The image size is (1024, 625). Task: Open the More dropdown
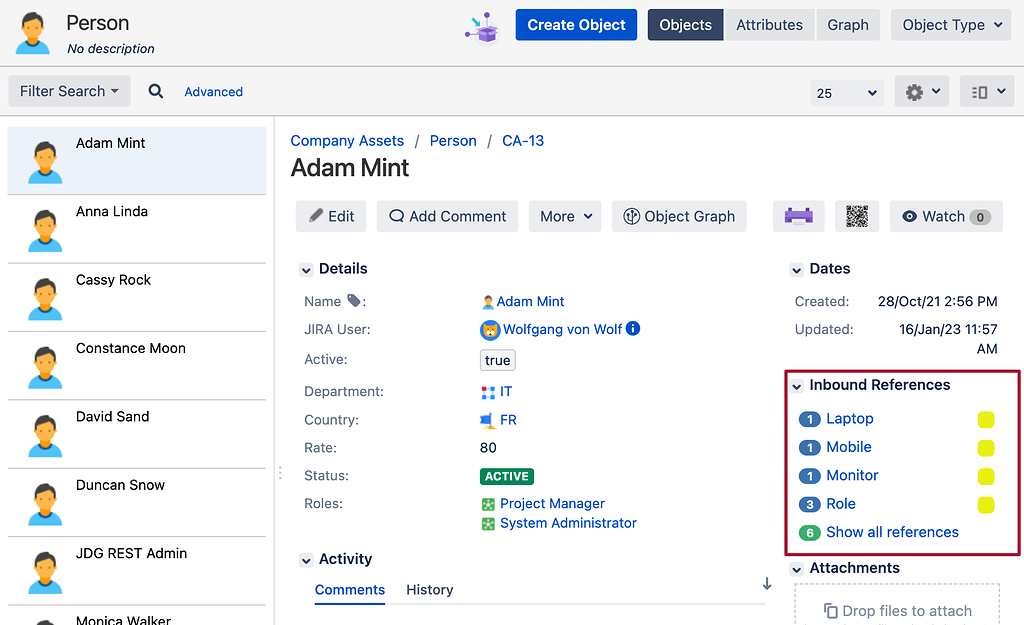(x=564, y=216)
